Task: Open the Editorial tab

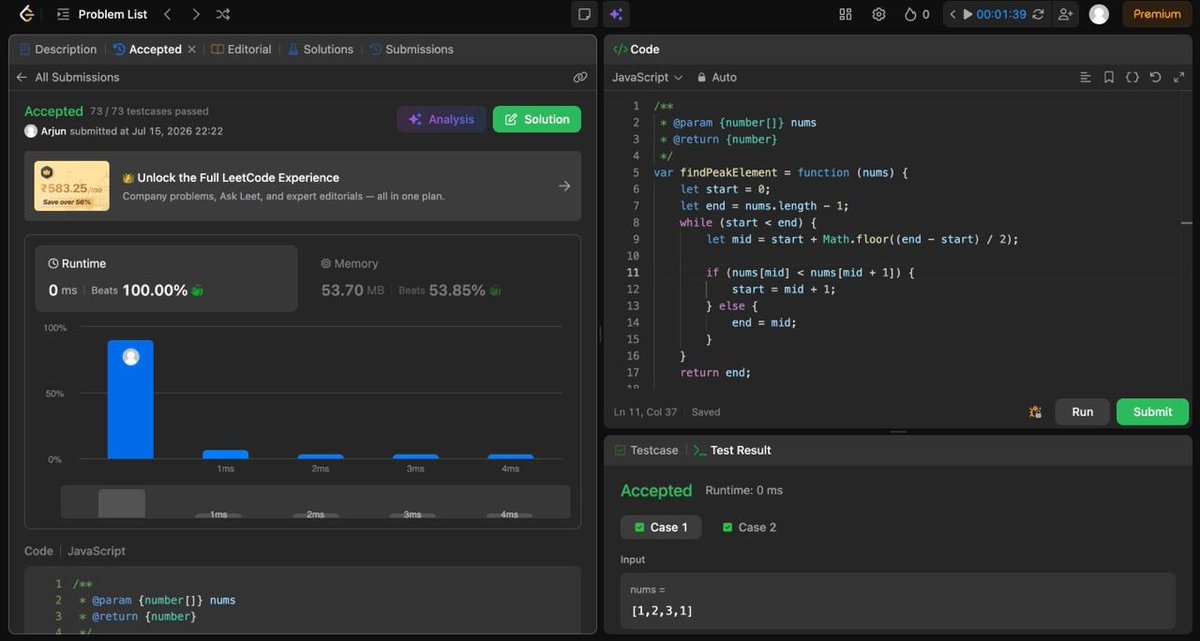Action: pos(241,49)
